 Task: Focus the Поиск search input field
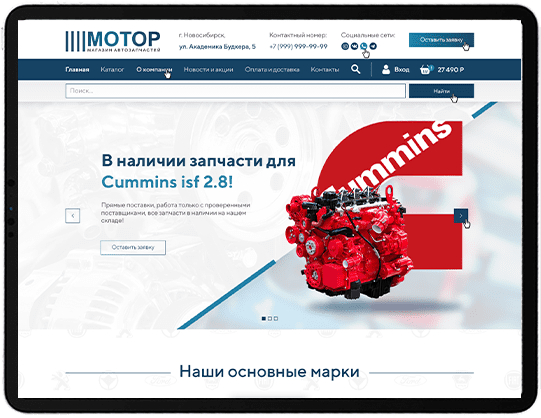click(235, 91)
